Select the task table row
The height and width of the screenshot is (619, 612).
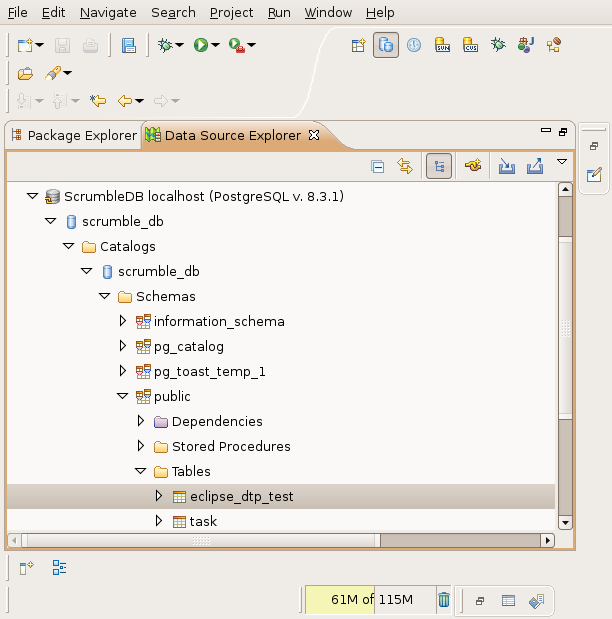point(281,521)
